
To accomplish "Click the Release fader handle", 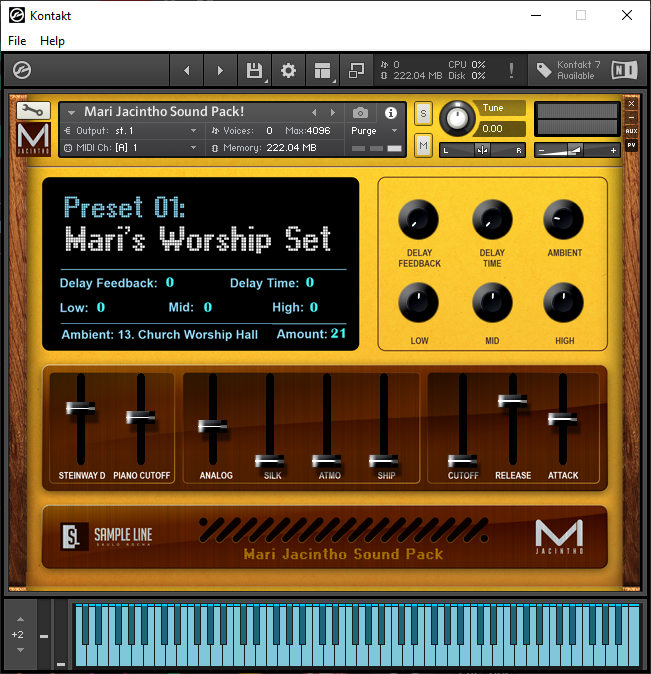I will [513, 401].
